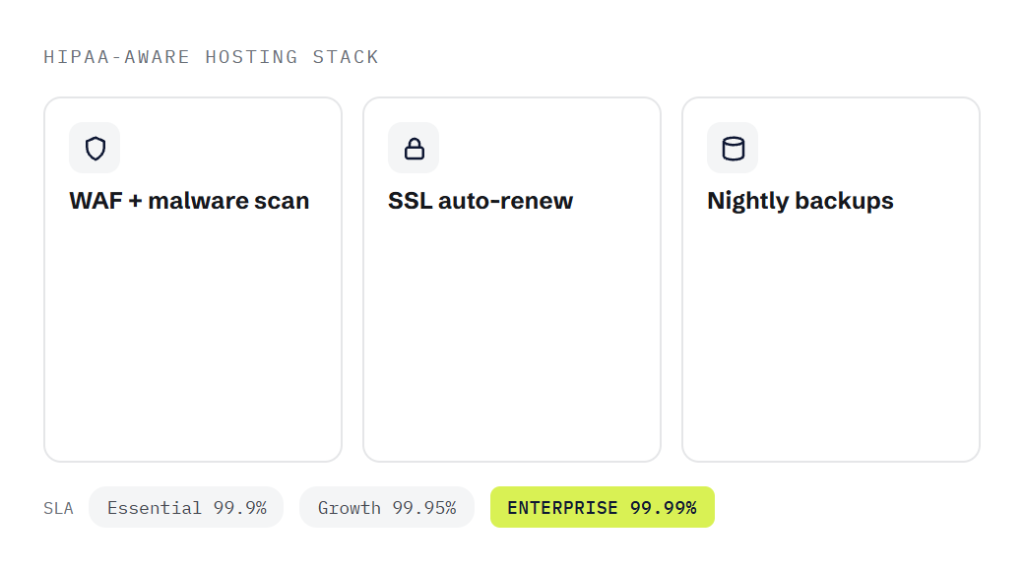Click the word "STACK" in the section header

point(345,57)
